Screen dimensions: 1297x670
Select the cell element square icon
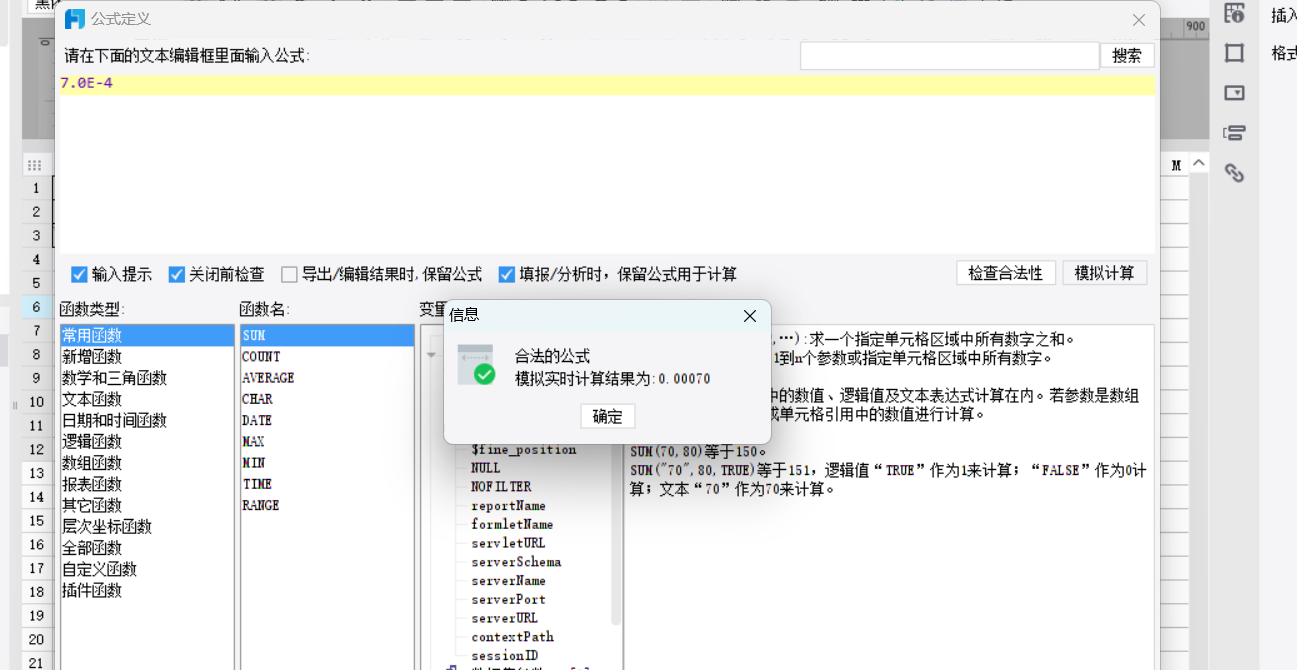[1235, 53]
